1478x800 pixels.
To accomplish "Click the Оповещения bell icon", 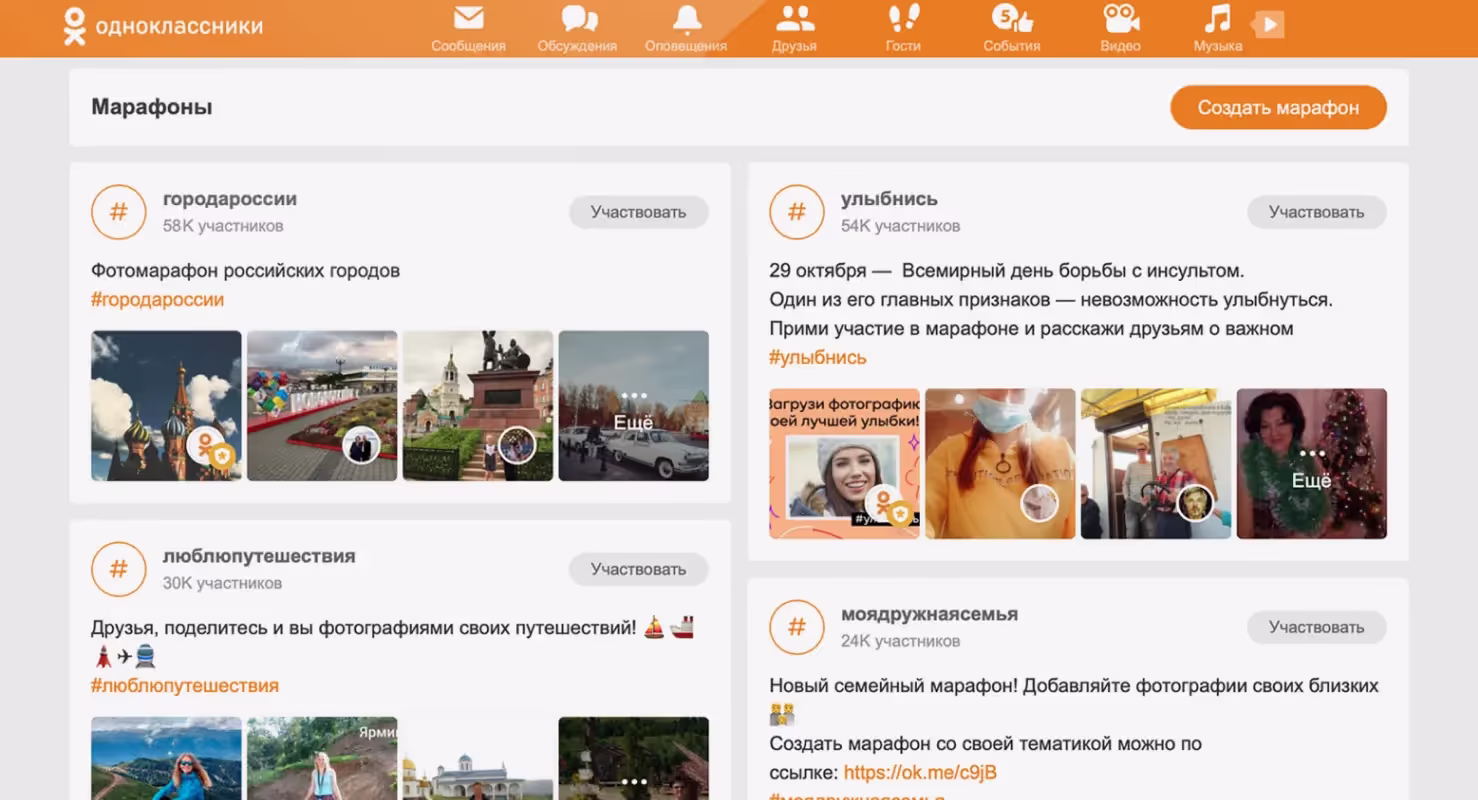I will pyautogui.click(x=686, y=20).
